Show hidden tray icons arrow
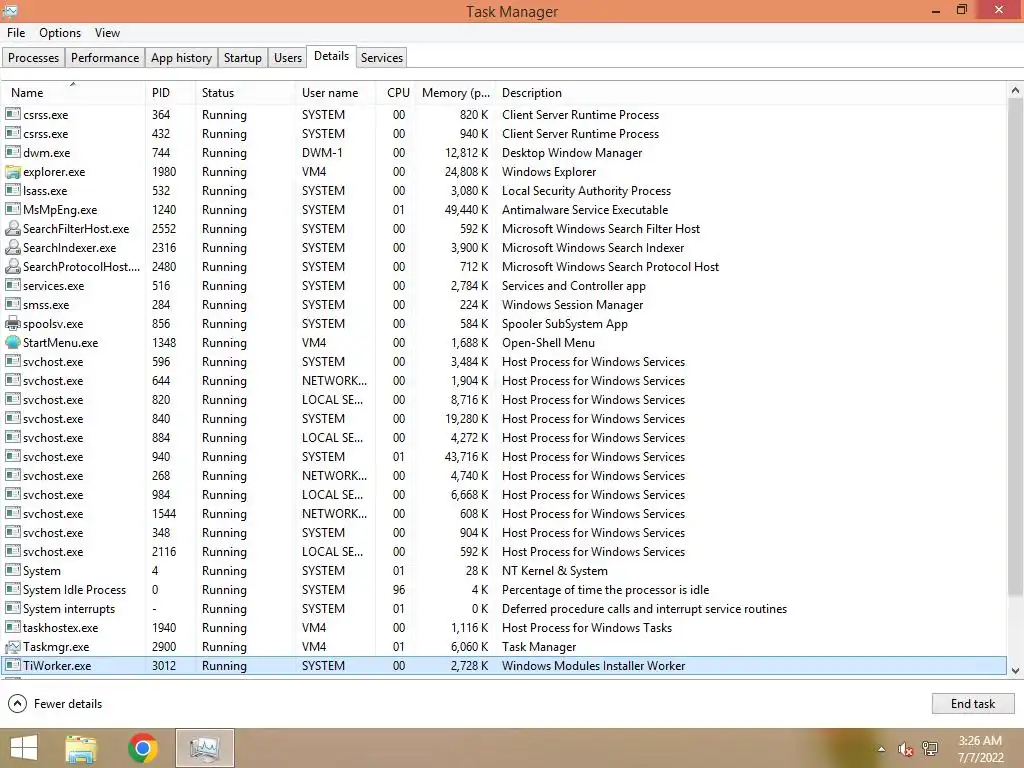 pos(882,749)
